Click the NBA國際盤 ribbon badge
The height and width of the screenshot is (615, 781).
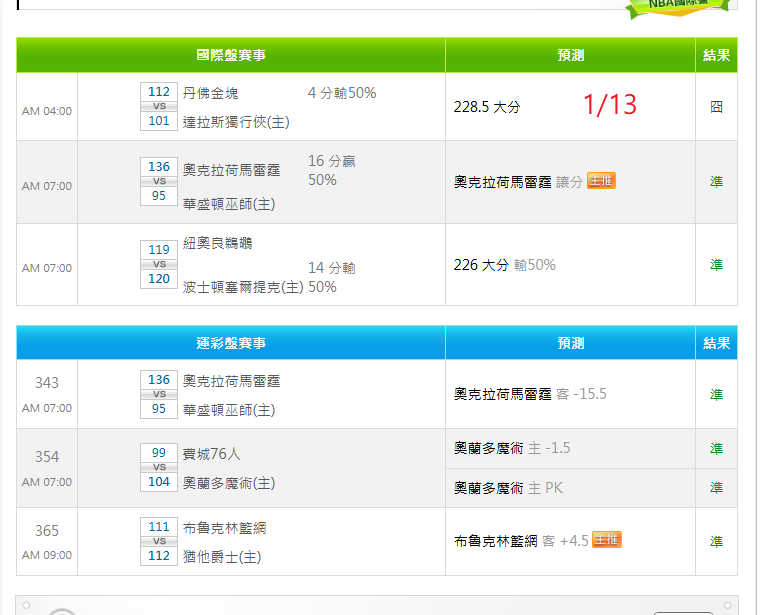[678, 6]
